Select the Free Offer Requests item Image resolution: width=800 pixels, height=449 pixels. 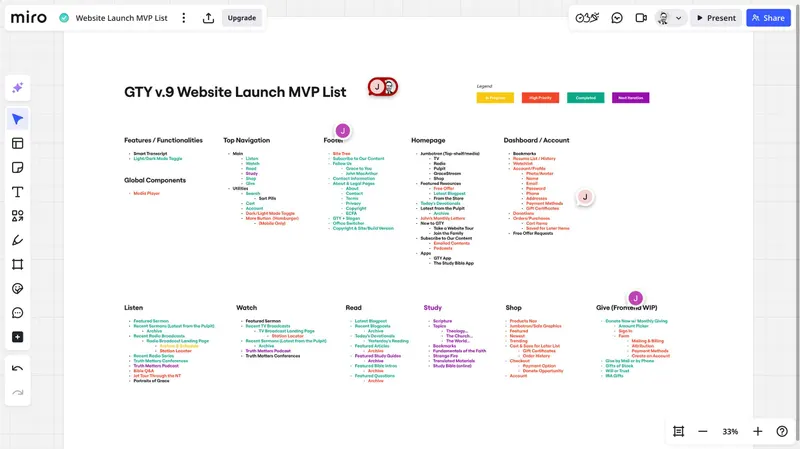point(533,233)
